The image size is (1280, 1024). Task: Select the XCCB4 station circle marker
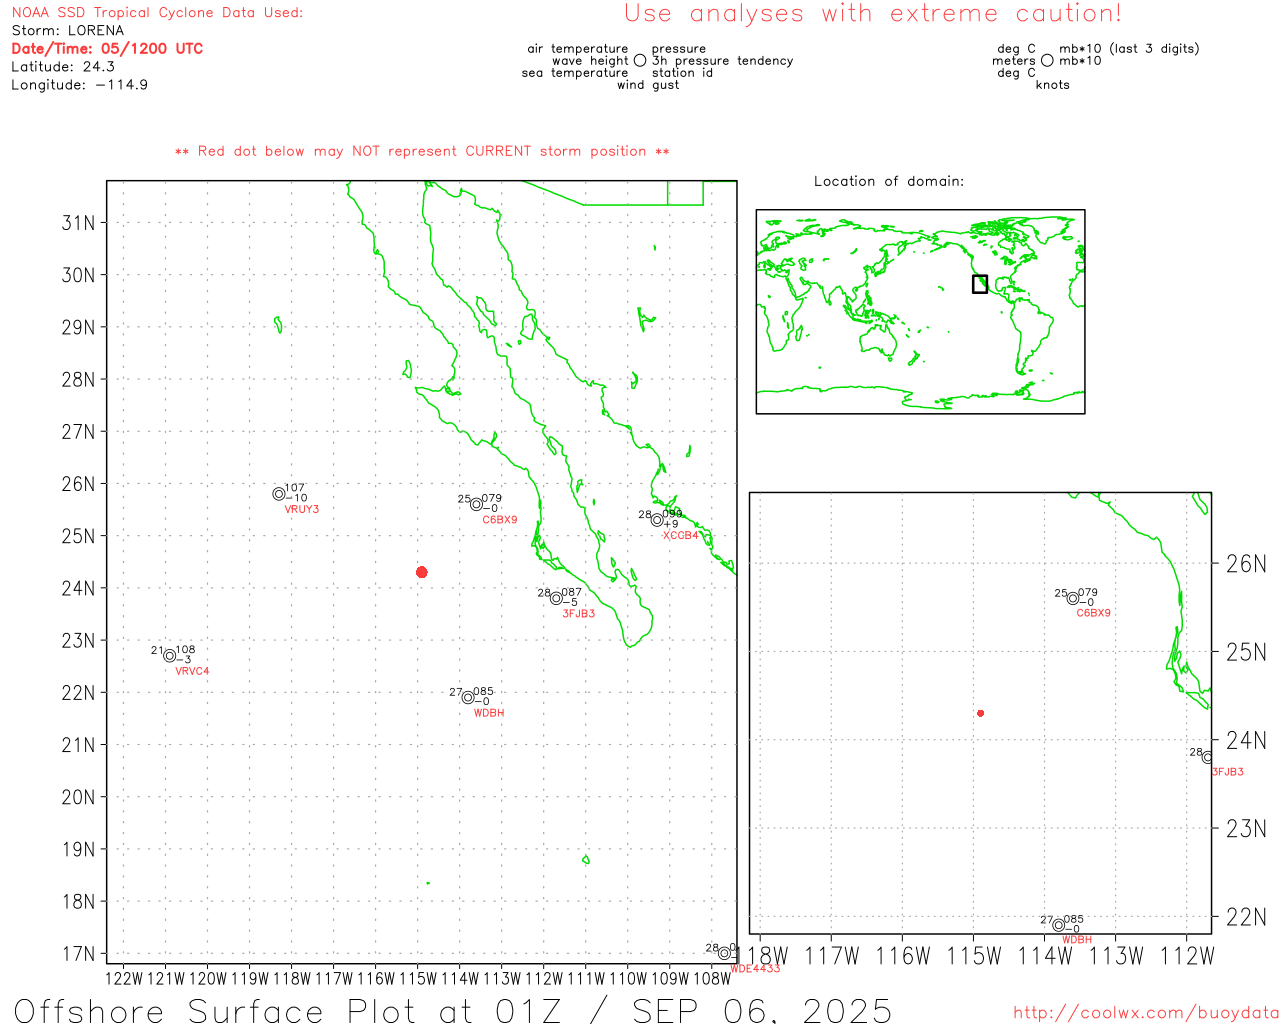(657, 519)
